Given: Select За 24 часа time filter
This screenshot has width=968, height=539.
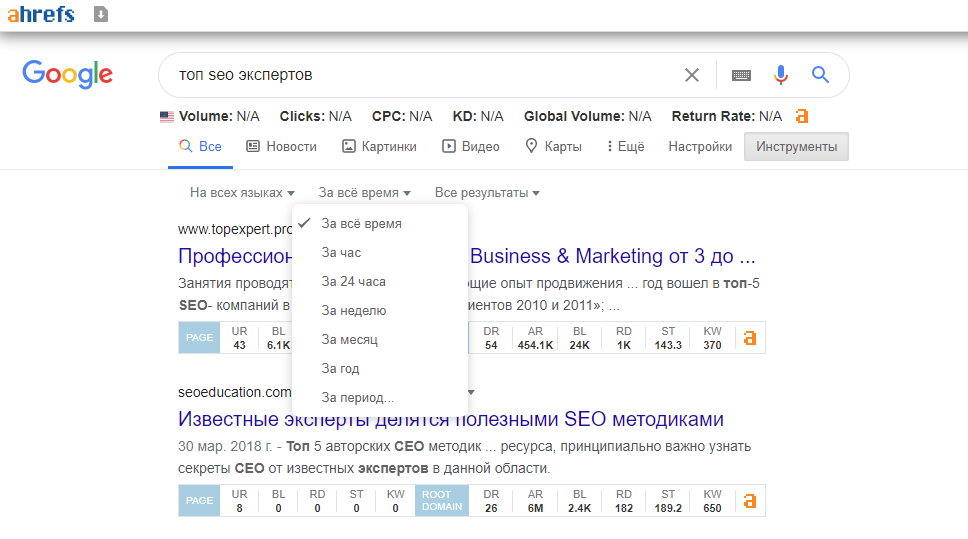Looking at the screenshot, I should click(380, 282).
